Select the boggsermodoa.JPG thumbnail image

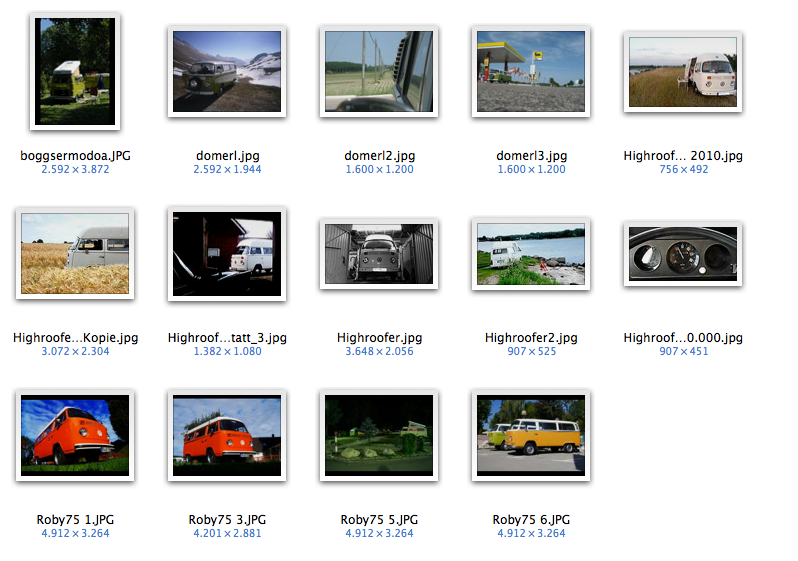click(x=75, y=72)
